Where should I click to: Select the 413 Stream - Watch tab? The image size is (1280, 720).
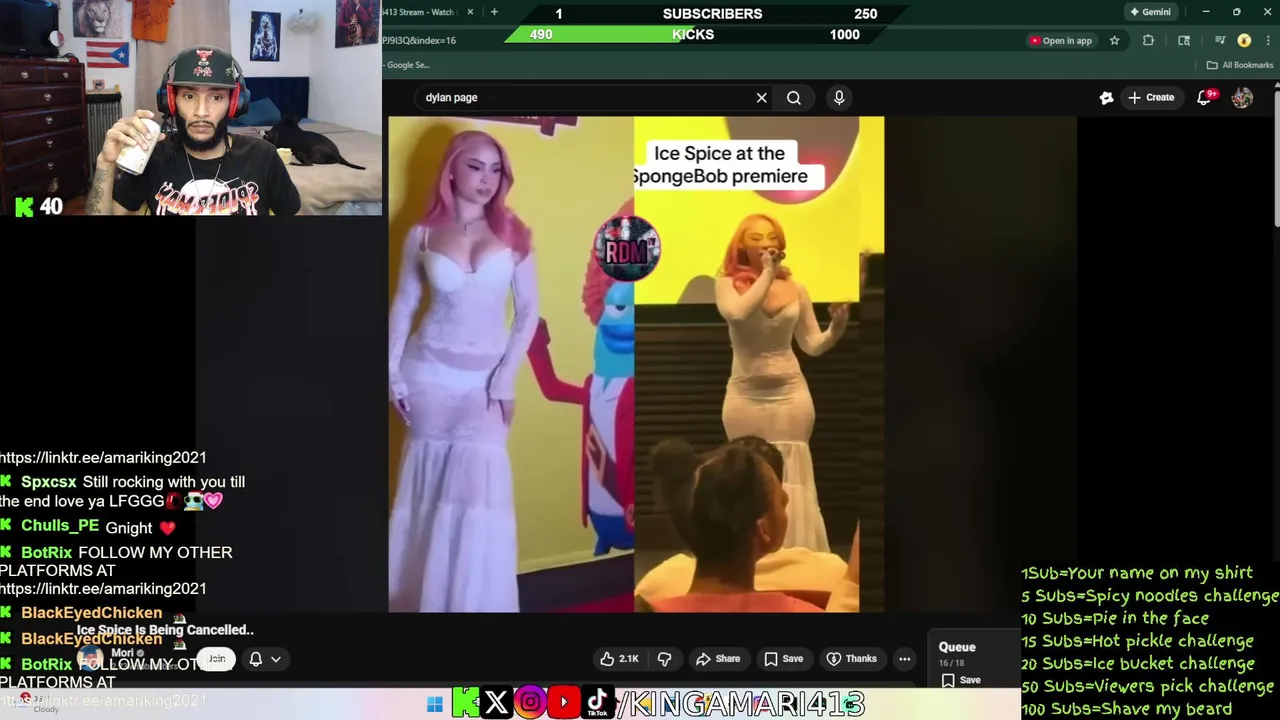[x=420, y=12]
